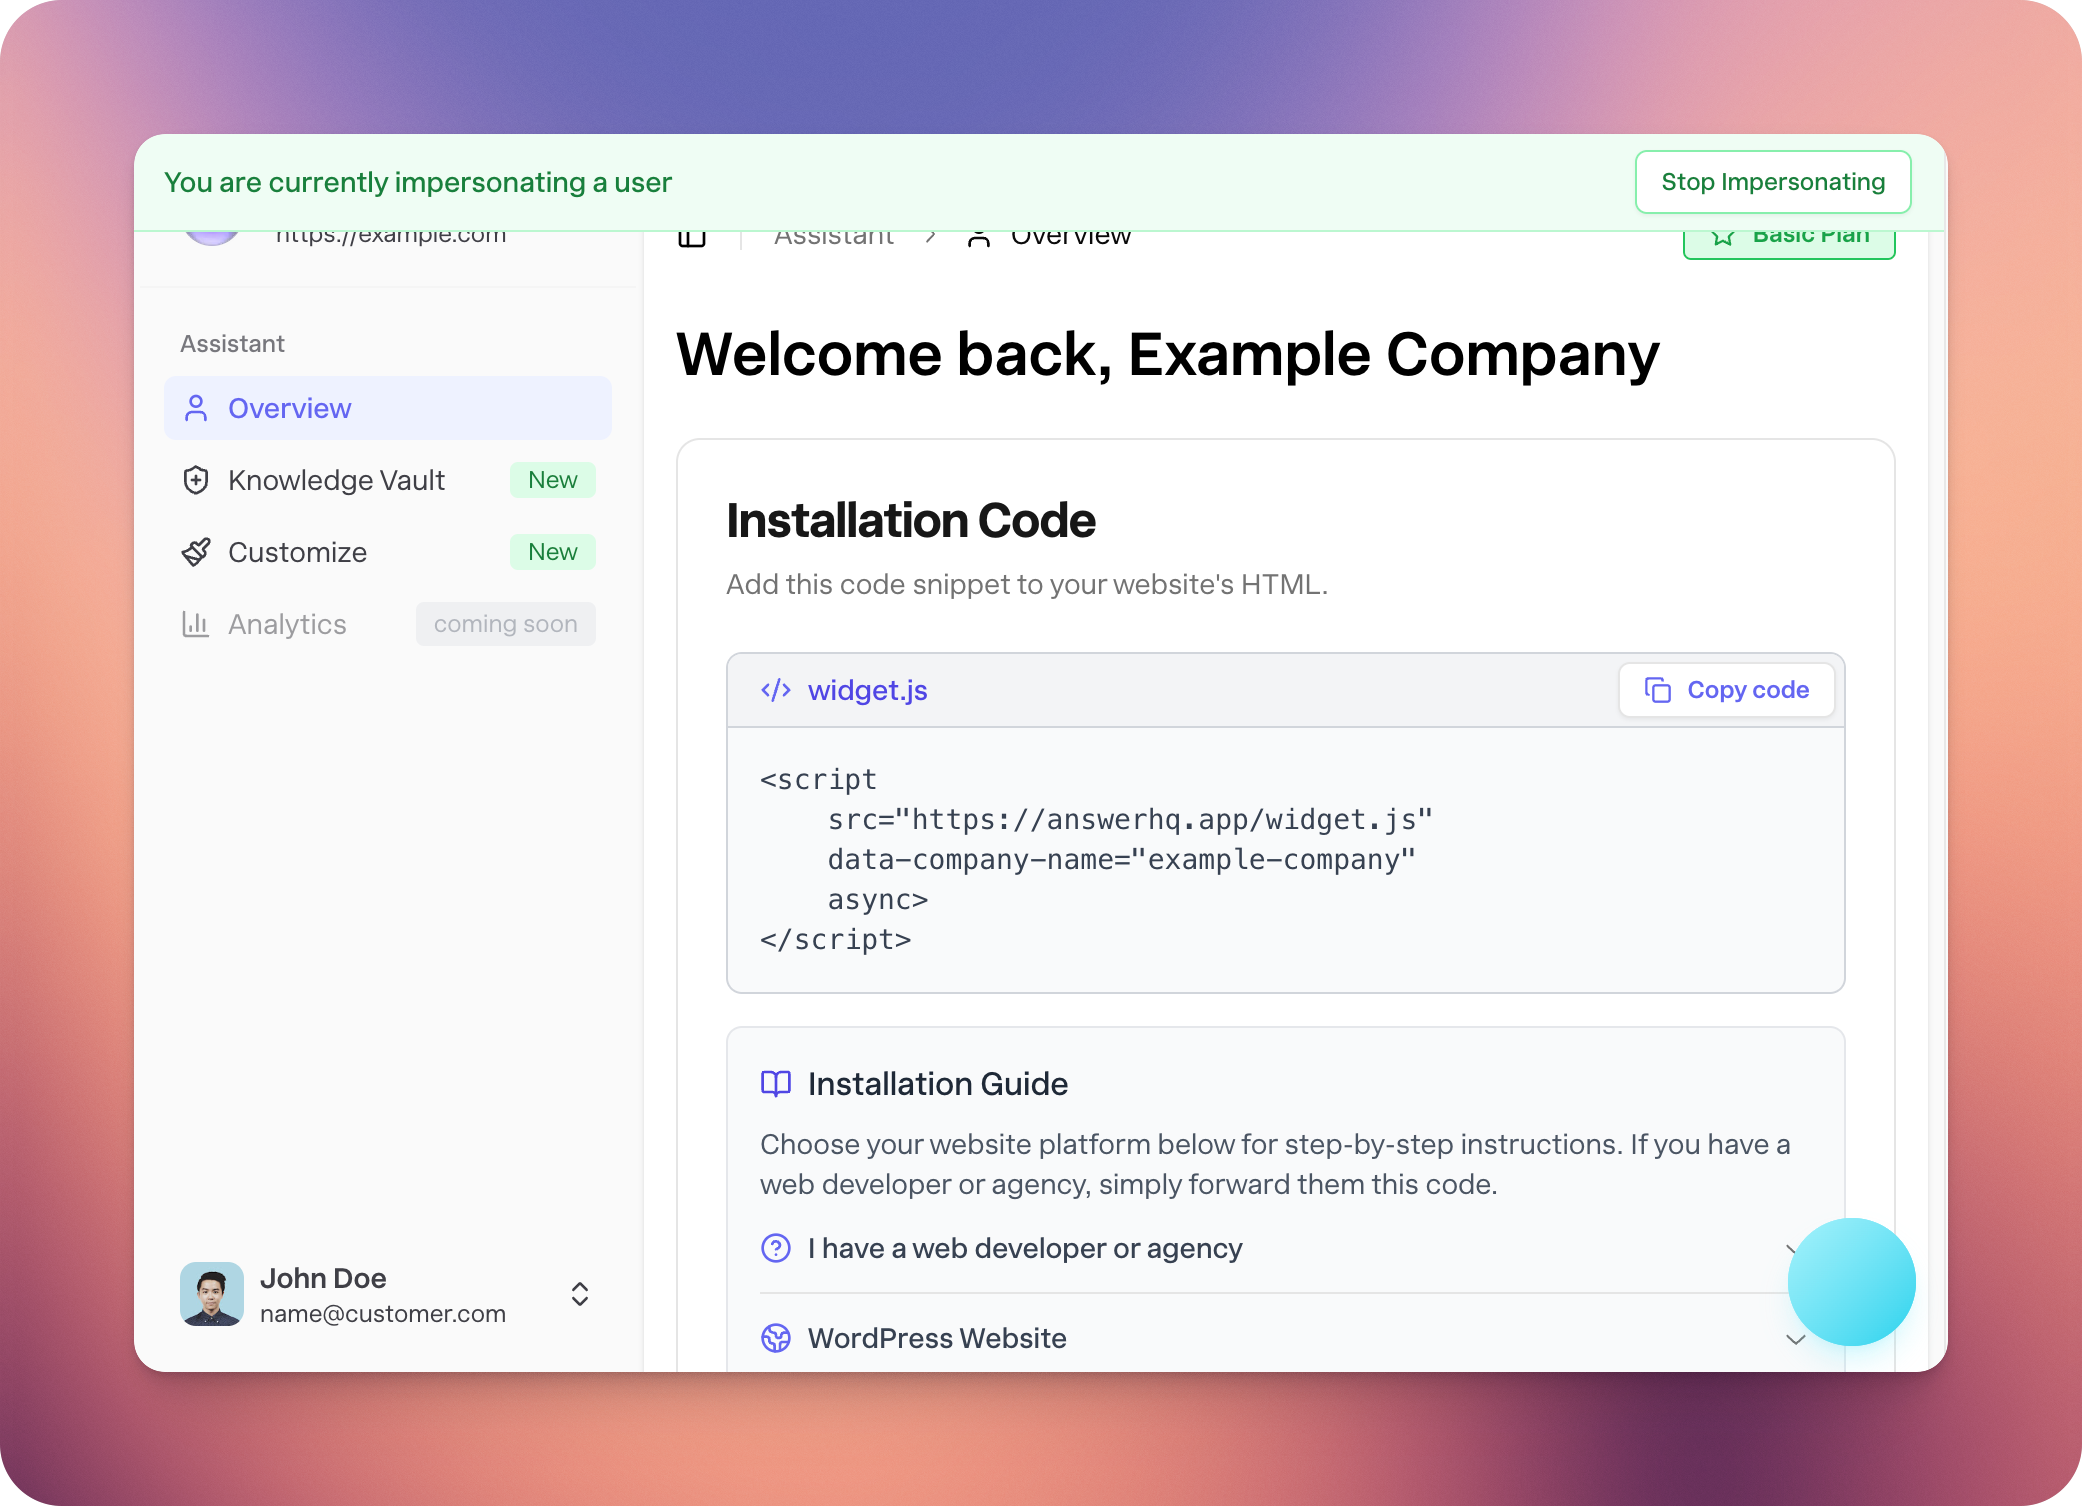Expand the web developer or agency section
This screenshot has width=2082, height=1506.
pyautogui.click(x=1284, y=1248)
